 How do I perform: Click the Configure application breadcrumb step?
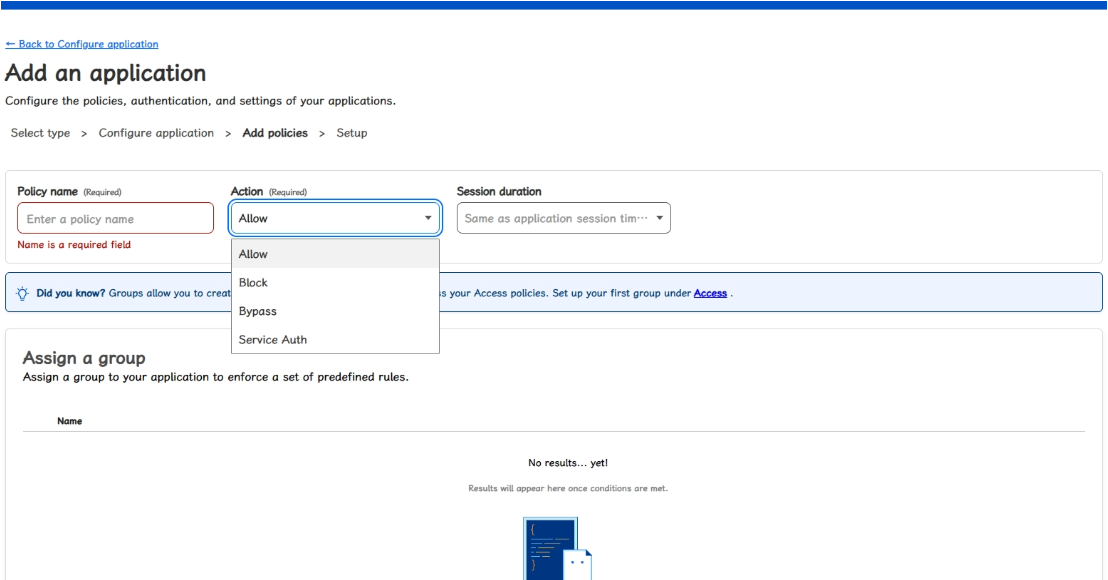(x=156, y=133)
